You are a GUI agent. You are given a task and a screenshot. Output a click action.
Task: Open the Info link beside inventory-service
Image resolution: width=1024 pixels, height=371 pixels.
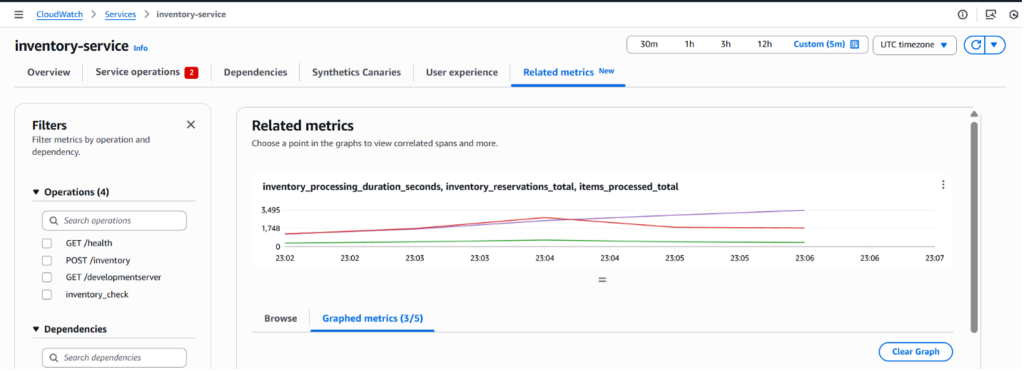point(140,48)
